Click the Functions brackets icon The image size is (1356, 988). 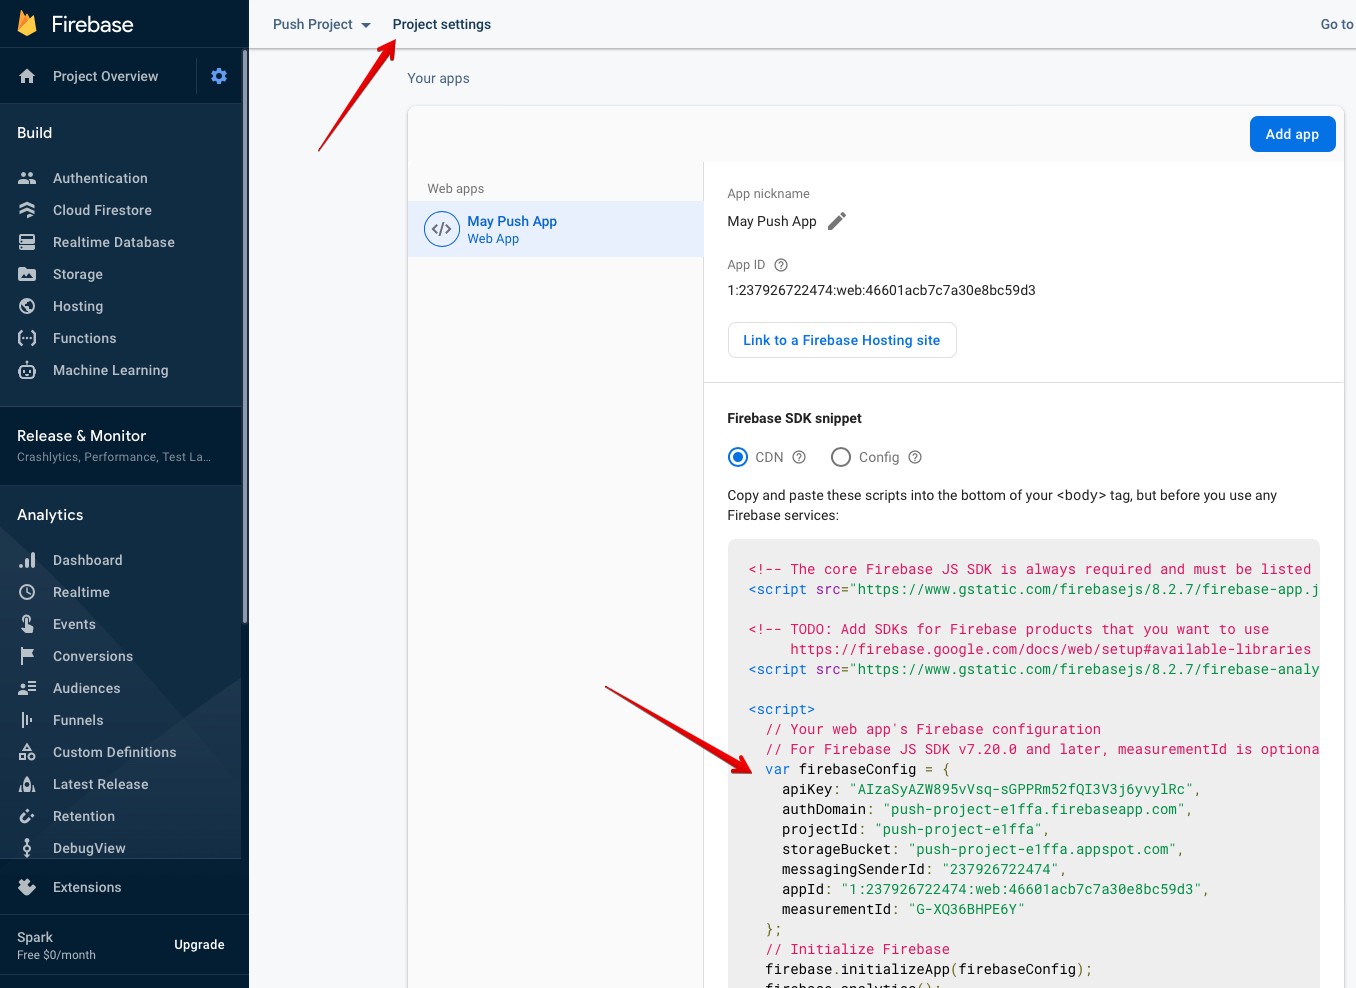pyautogui.click(x=27, y=338)
